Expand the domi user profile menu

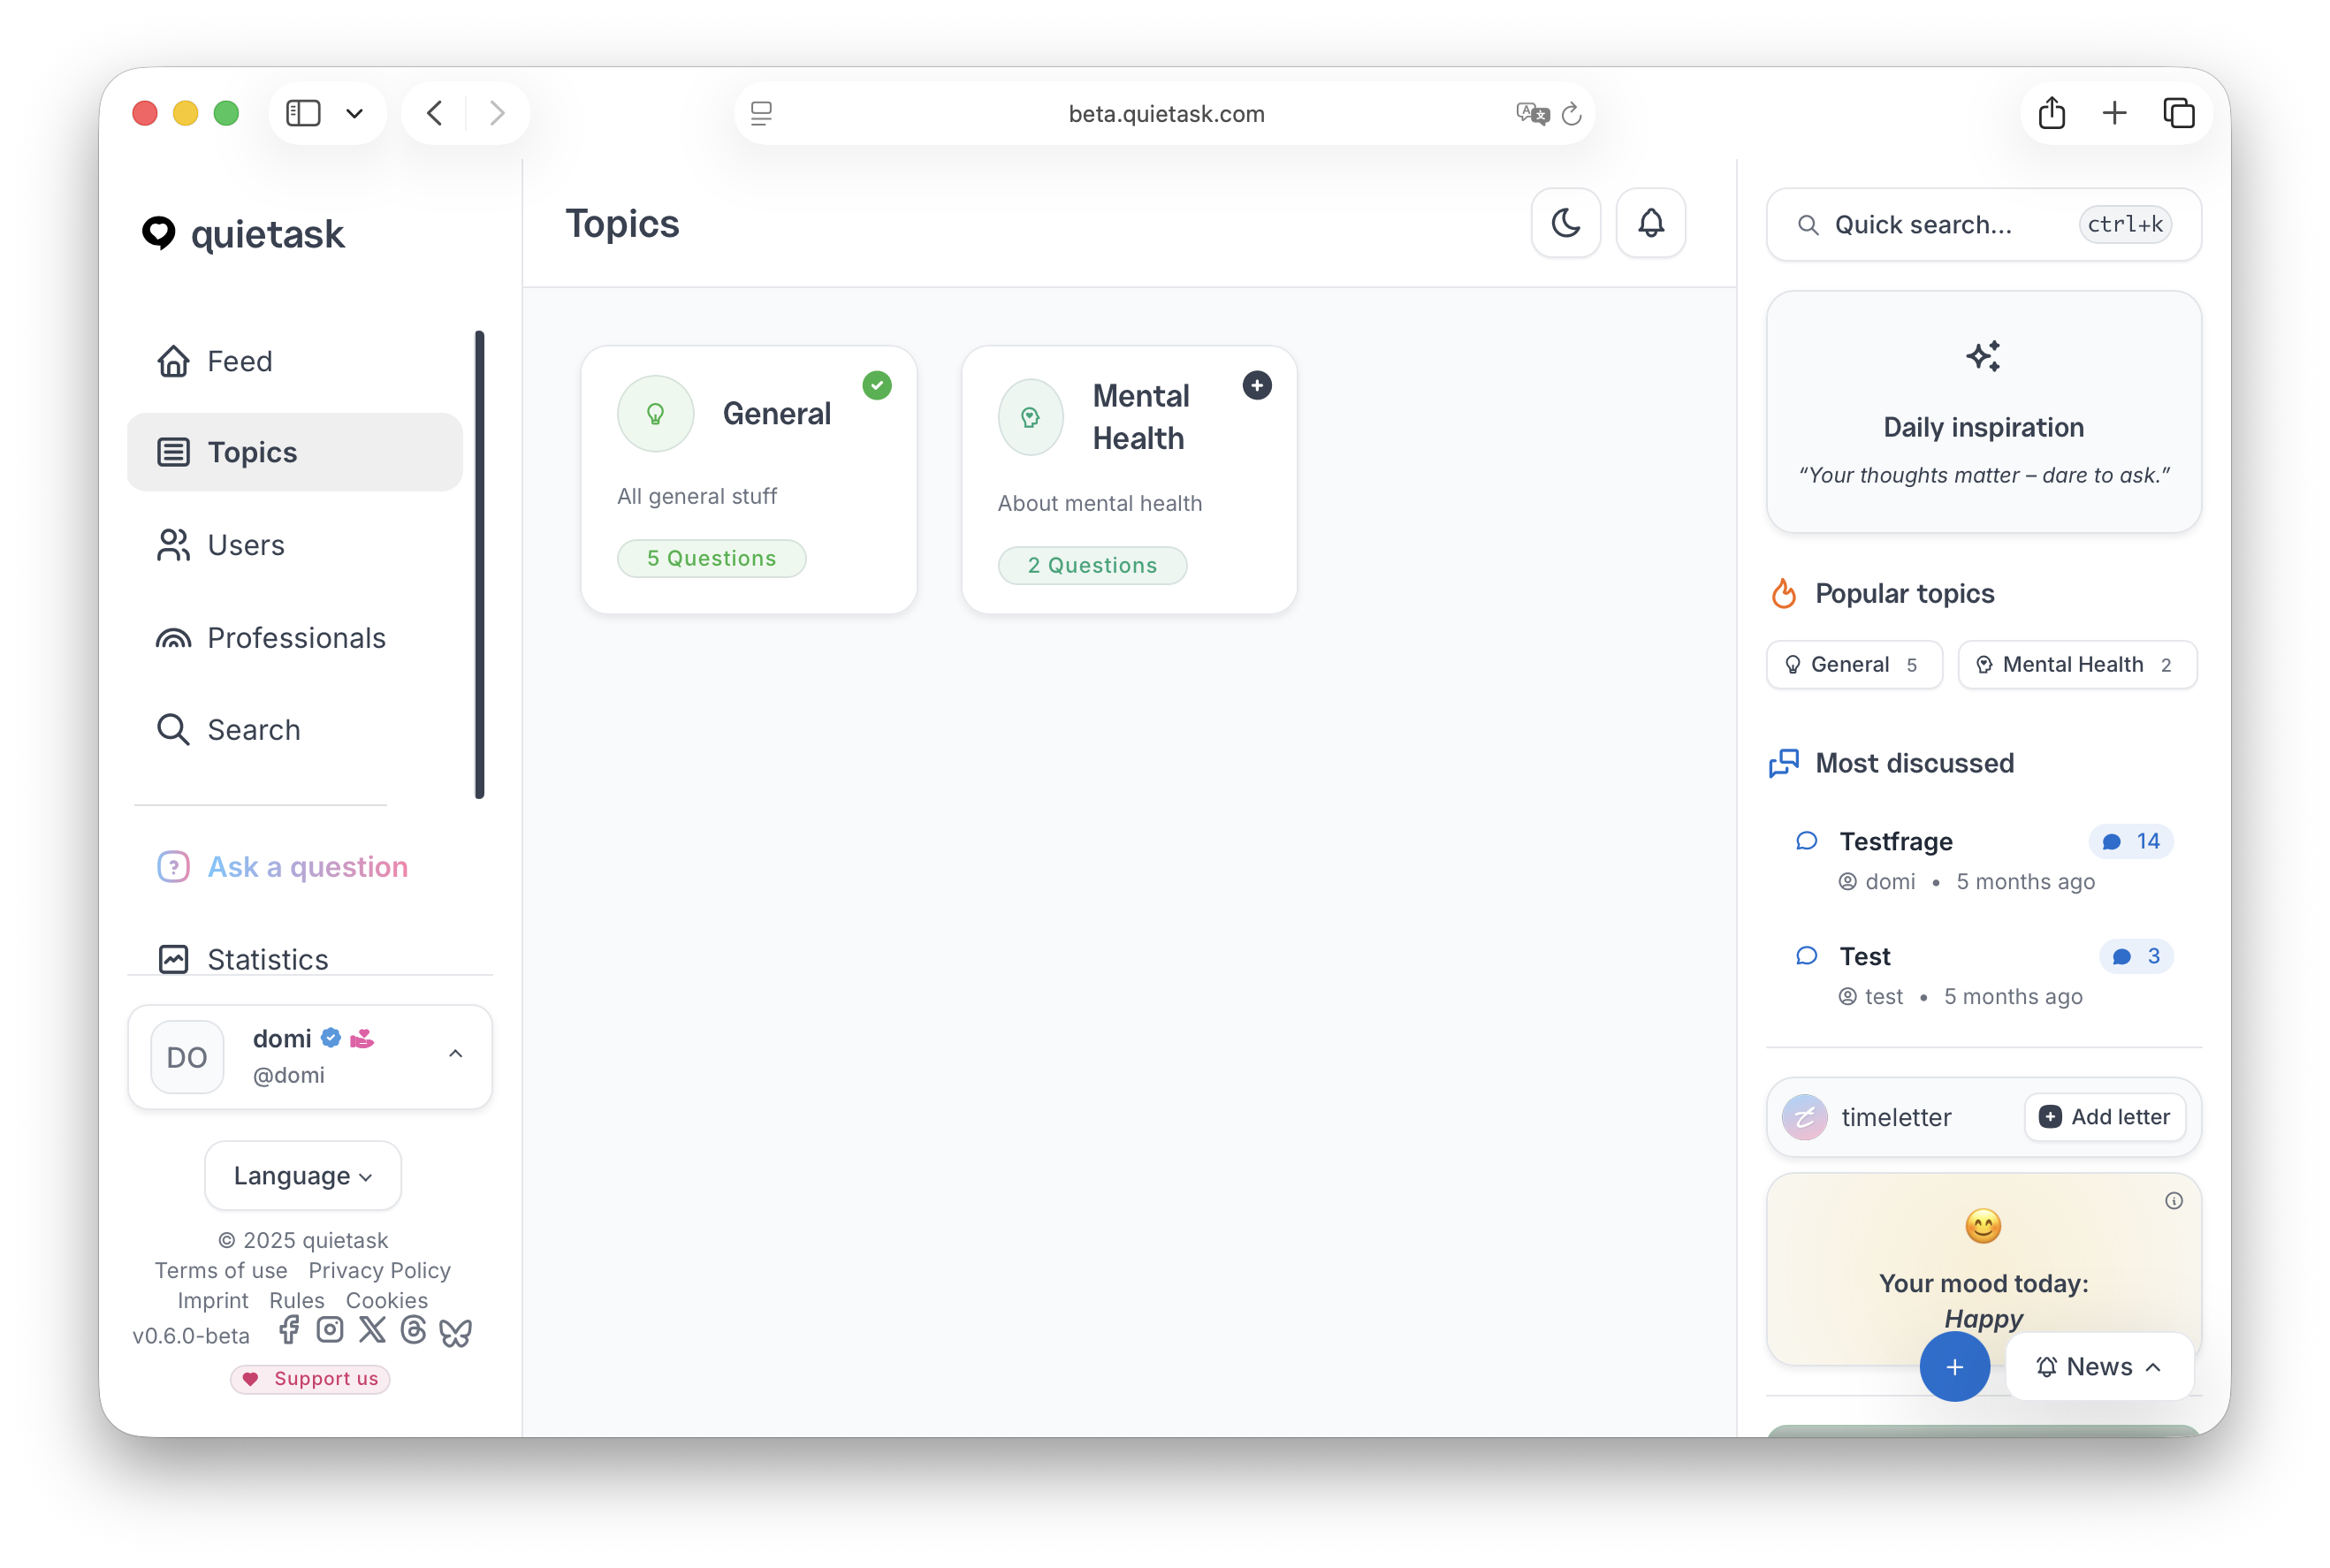[455, 1054]
